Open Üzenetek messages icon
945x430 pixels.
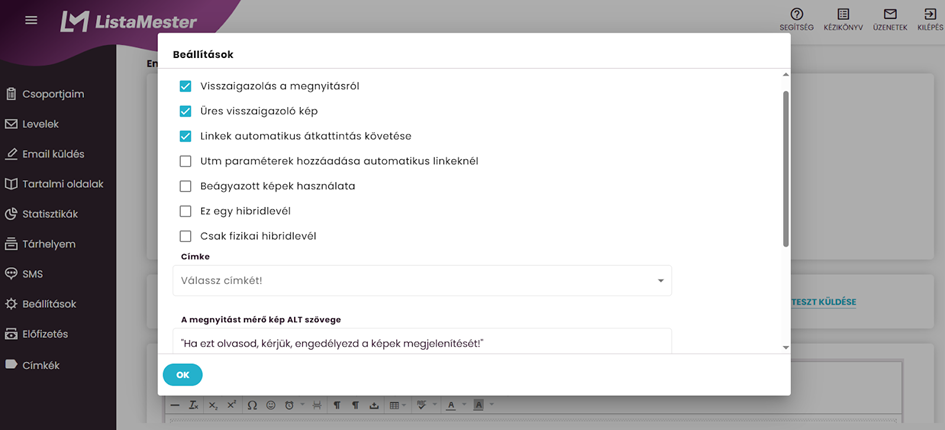889,18
